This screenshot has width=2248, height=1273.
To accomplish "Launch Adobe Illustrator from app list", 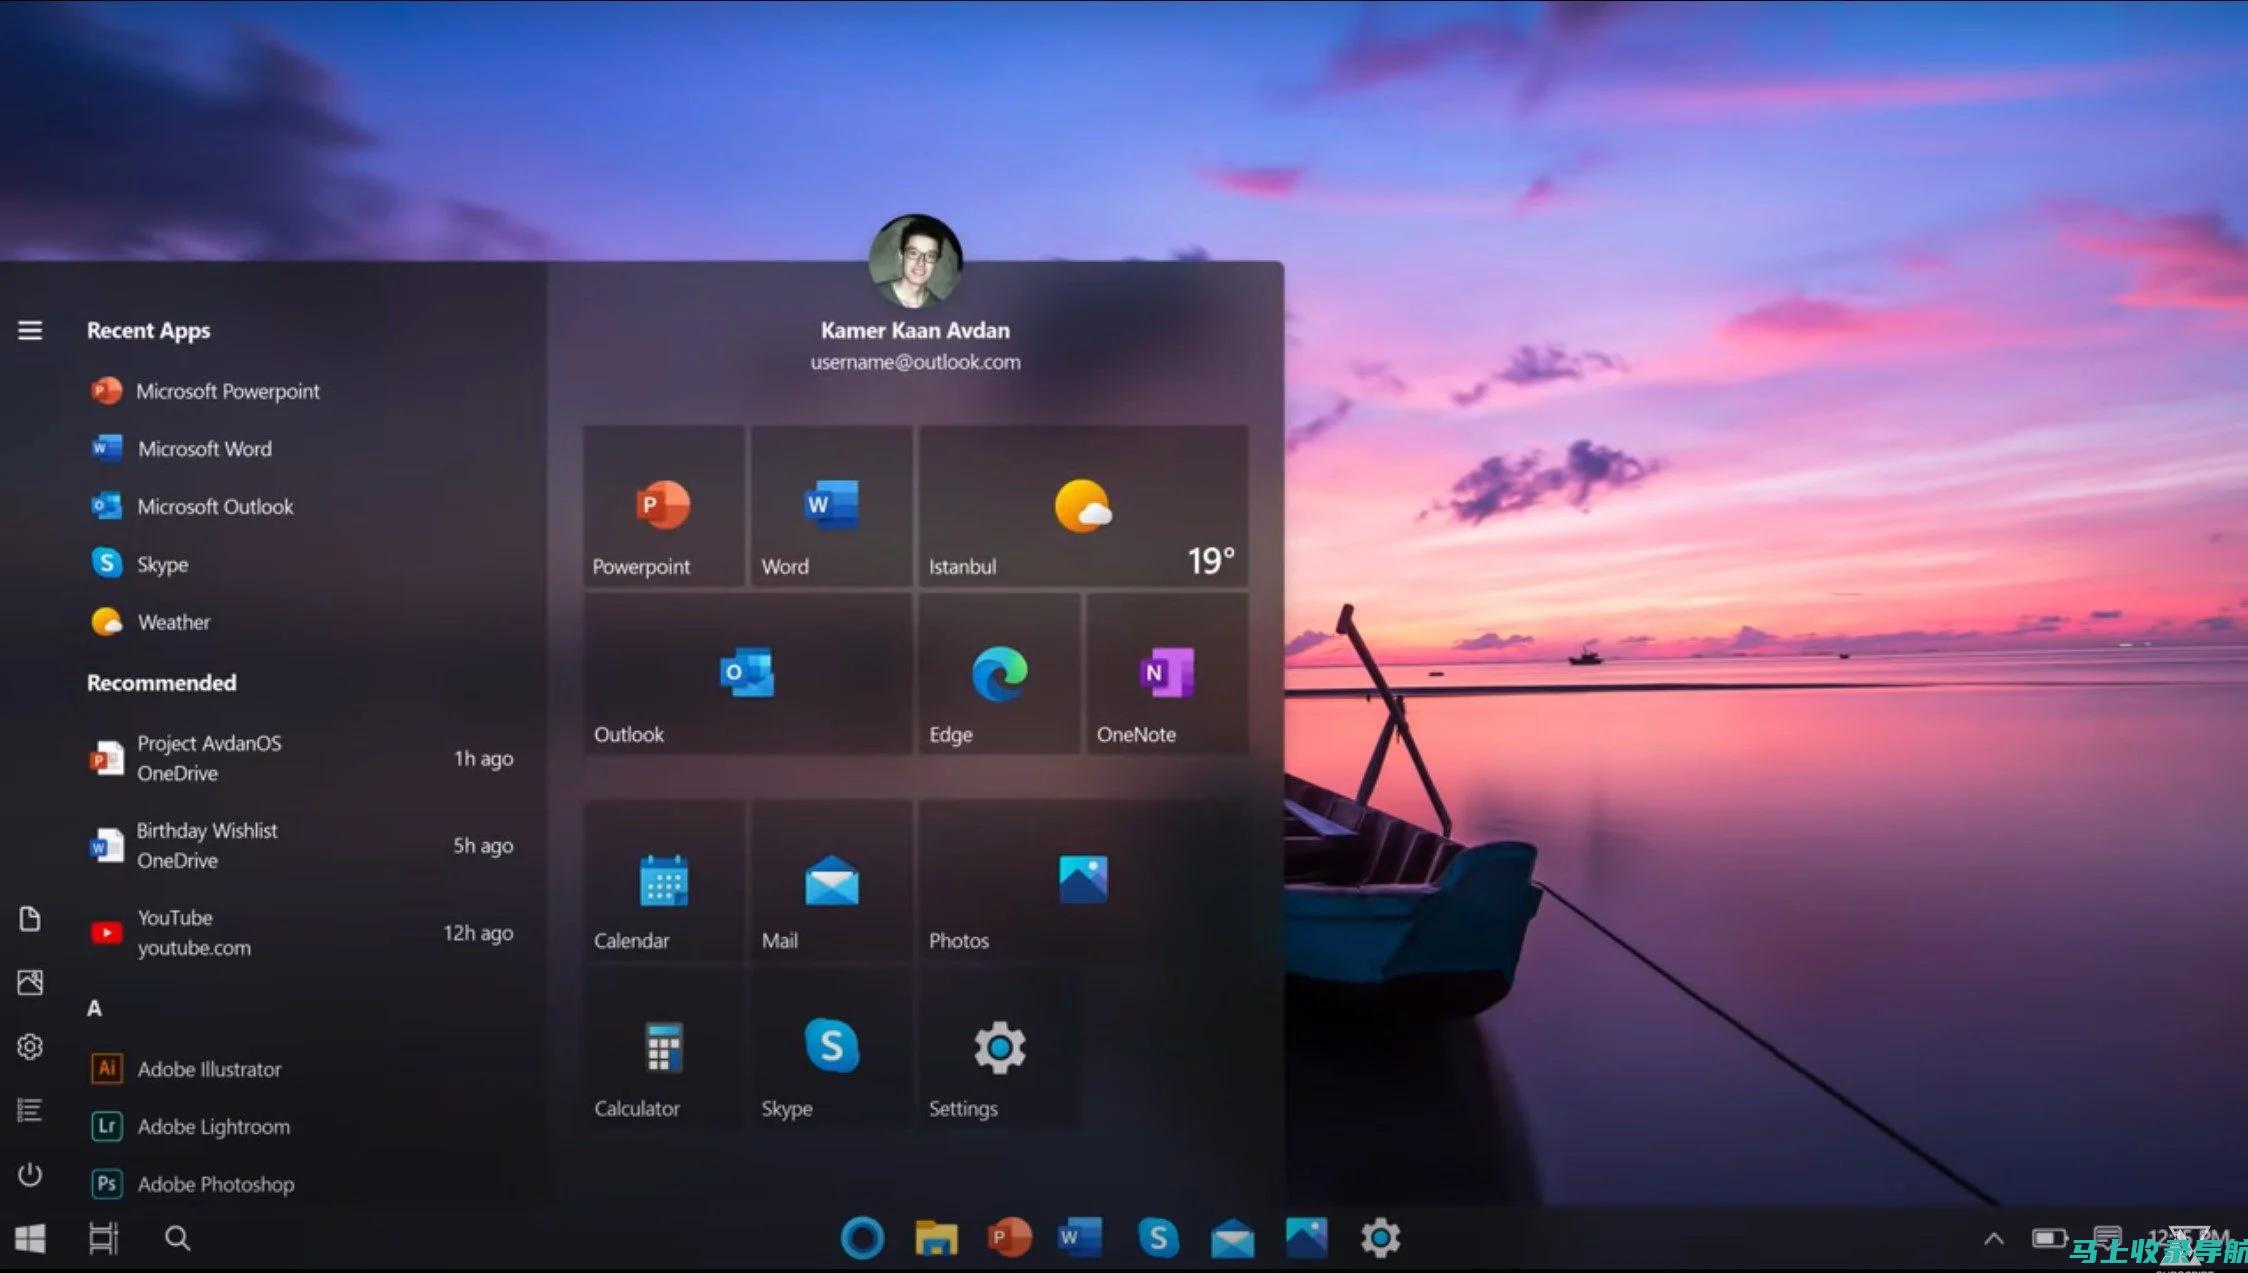I will pos(186,1069).
